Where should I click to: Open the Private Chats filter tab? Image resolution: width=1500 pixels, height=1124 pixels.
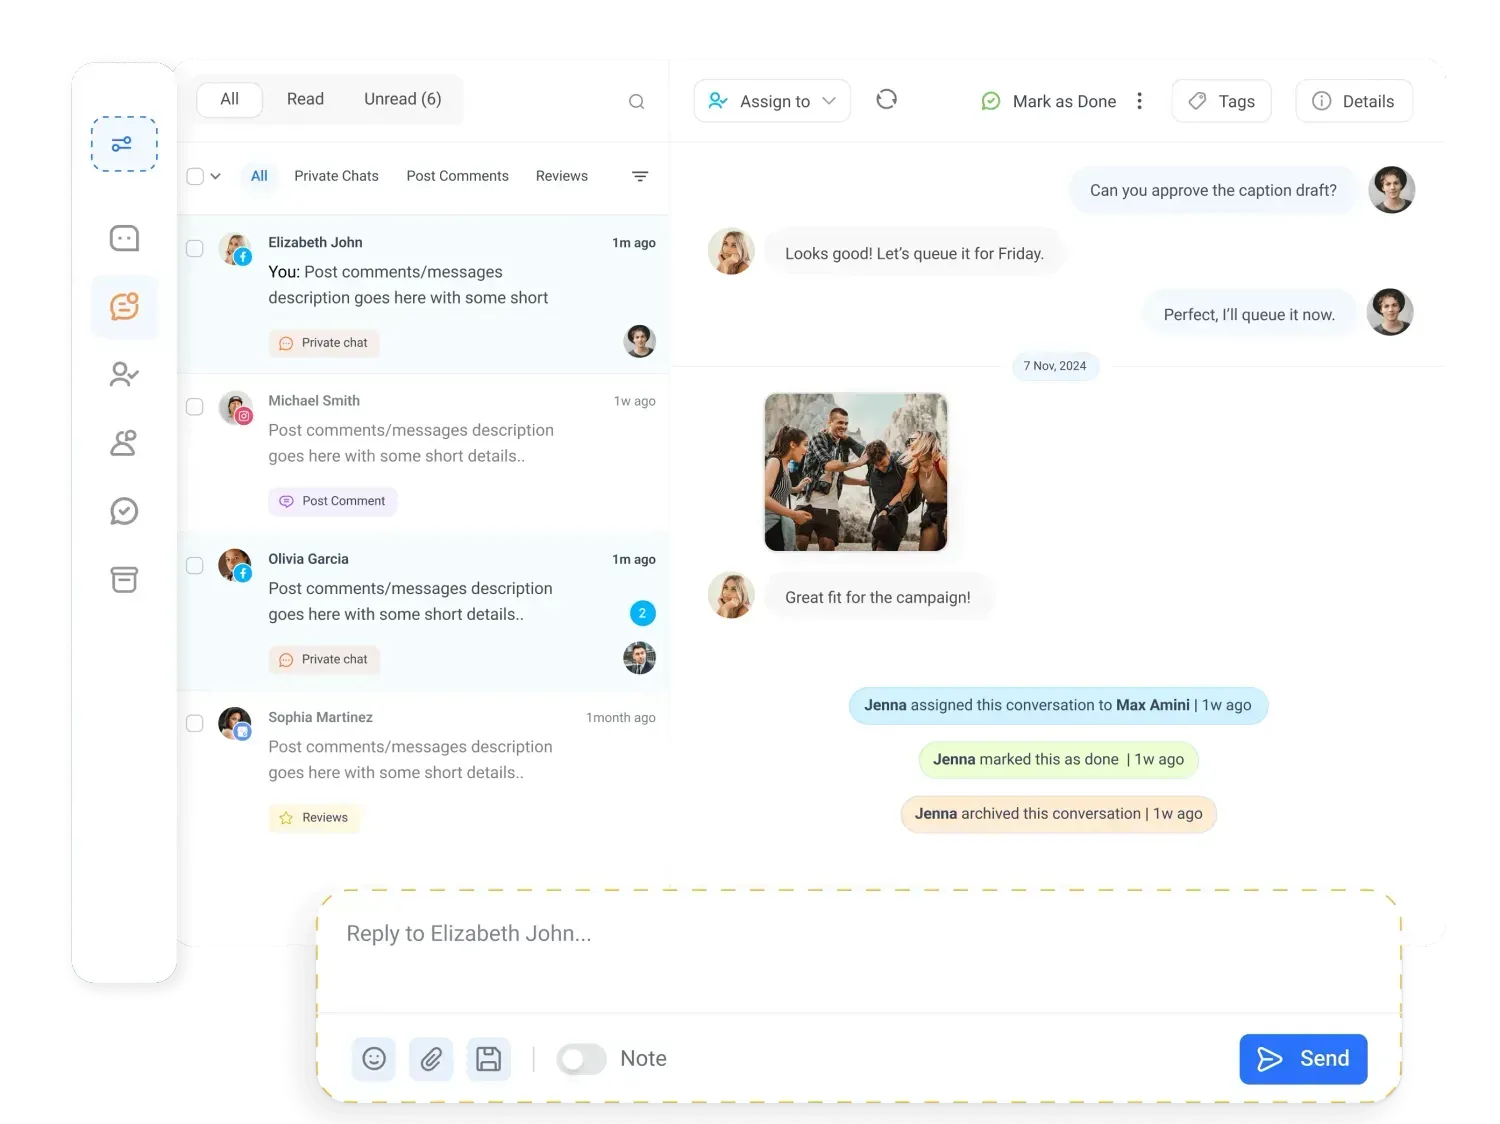coord(336,176)
